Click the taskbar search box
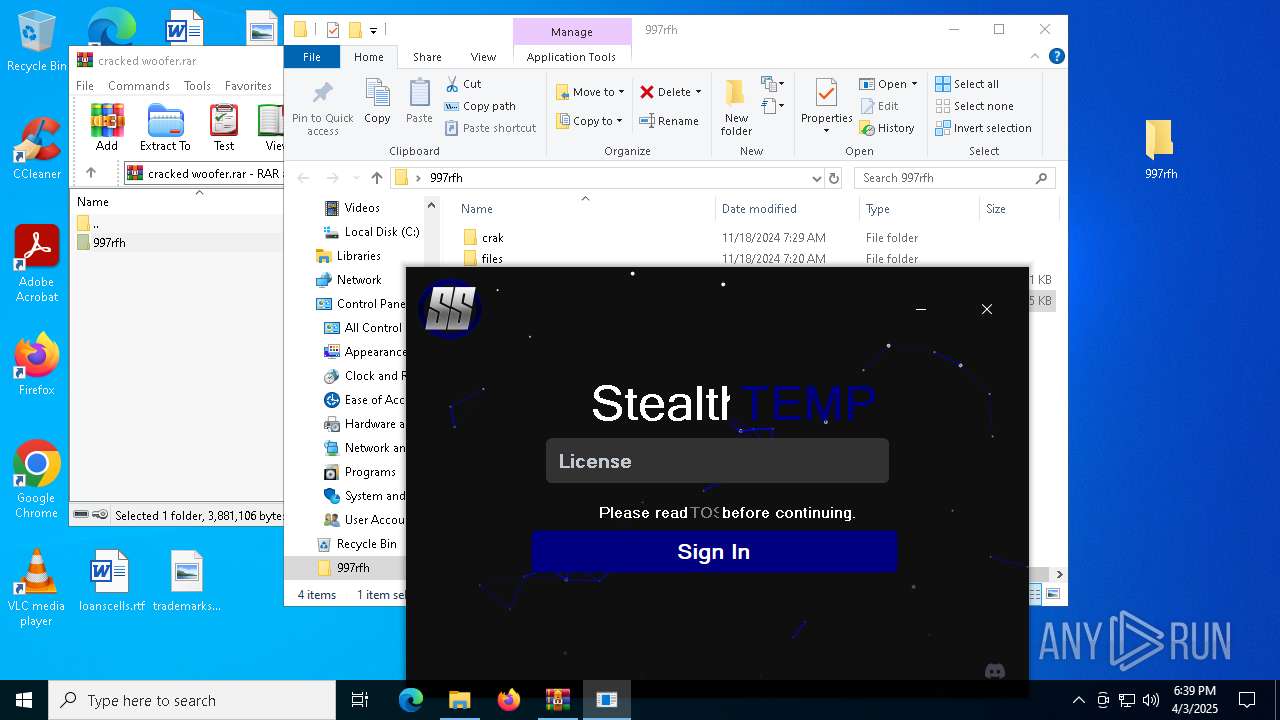Image resolution: width=1280 pixels, height=720 pixels. coord(192,700)
